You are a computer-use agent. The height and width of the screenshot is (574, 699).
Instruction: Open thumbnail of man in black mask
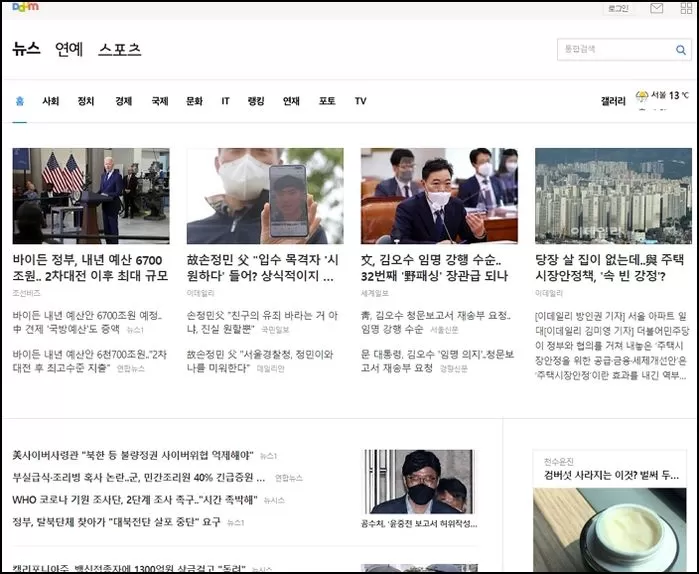click(x=419, y=482)
